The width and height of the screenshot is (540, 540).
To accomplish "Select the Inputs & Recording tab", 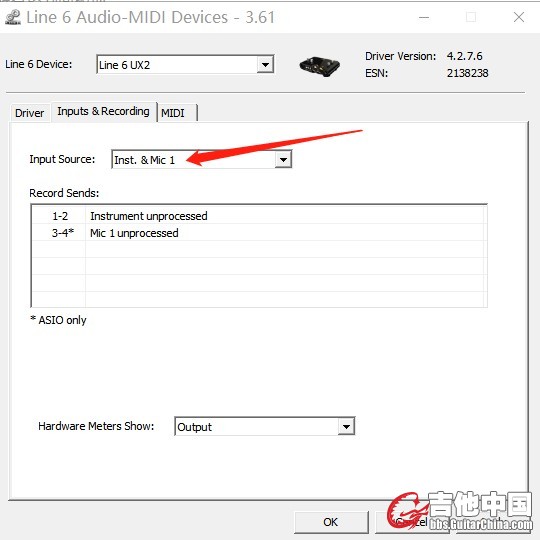I will [103, 111].
